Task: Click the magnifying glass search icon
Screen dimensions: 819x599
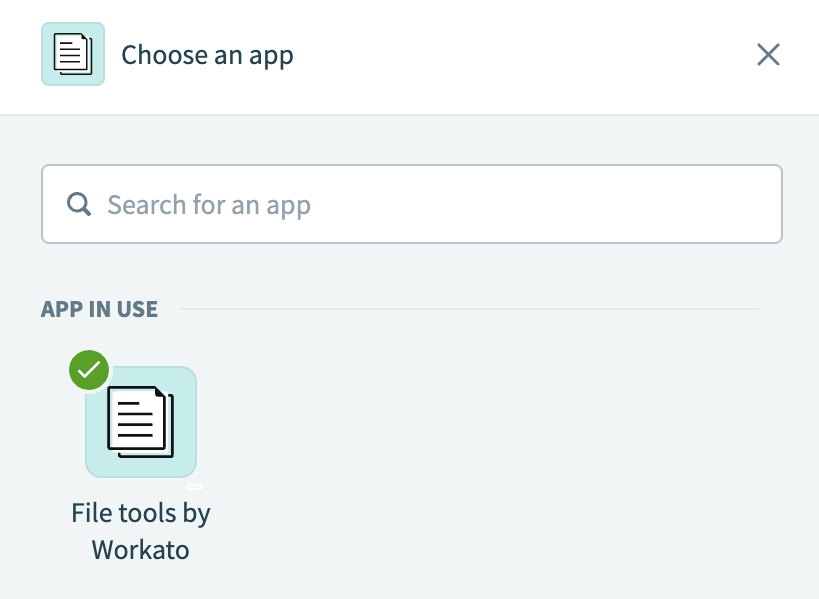Action: (79, 204)
